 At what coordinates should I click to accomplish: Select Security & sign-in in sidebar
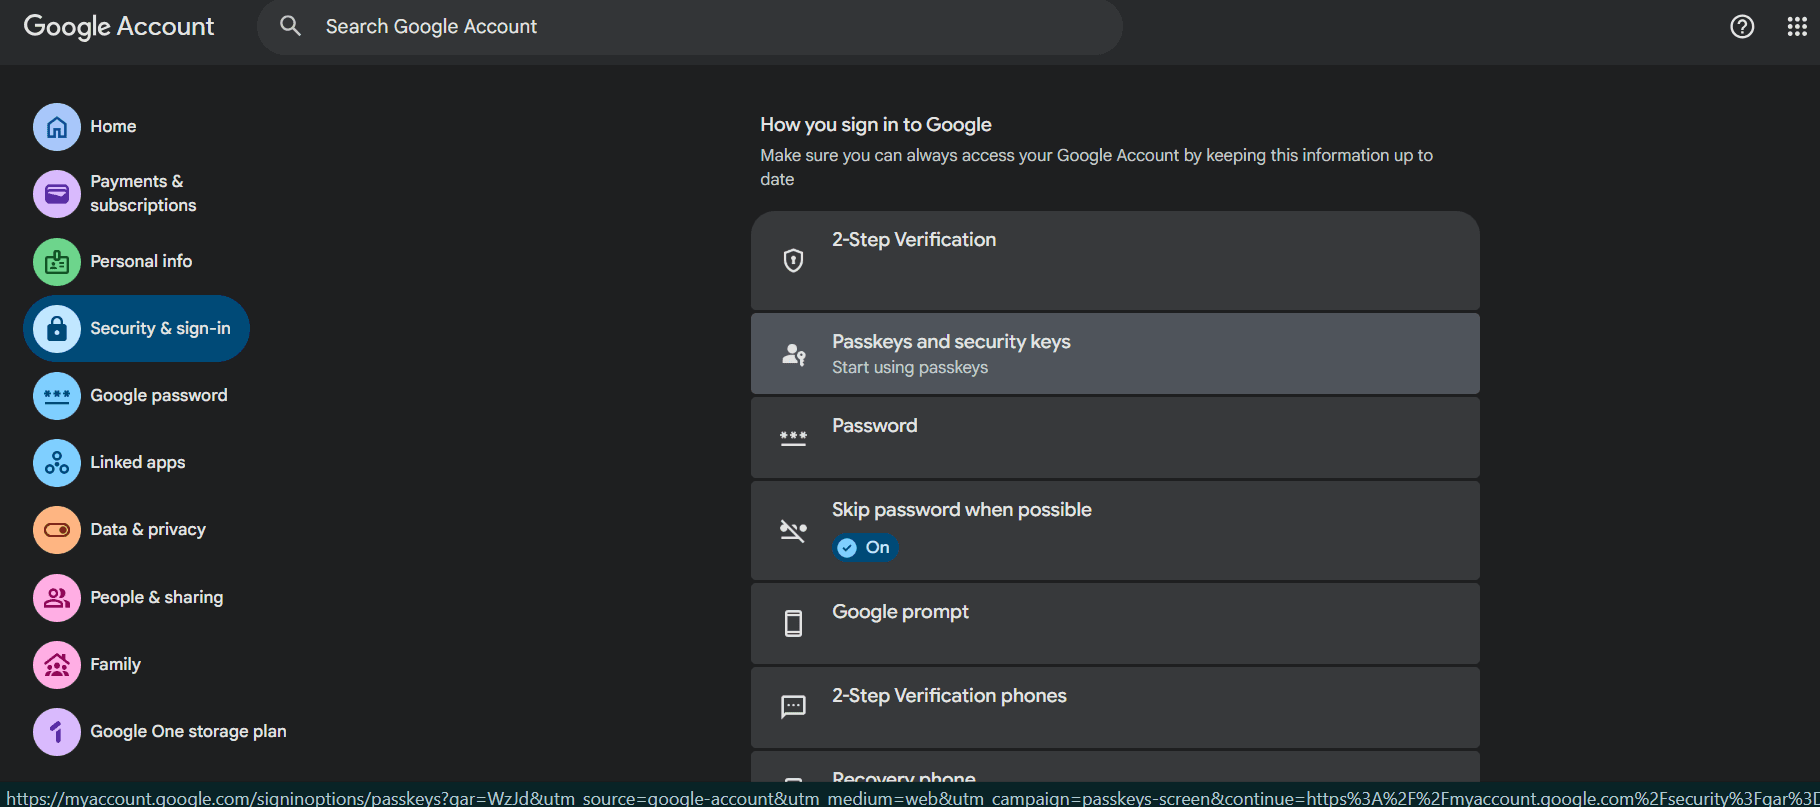pyautogui.click(x=136, y=329)
